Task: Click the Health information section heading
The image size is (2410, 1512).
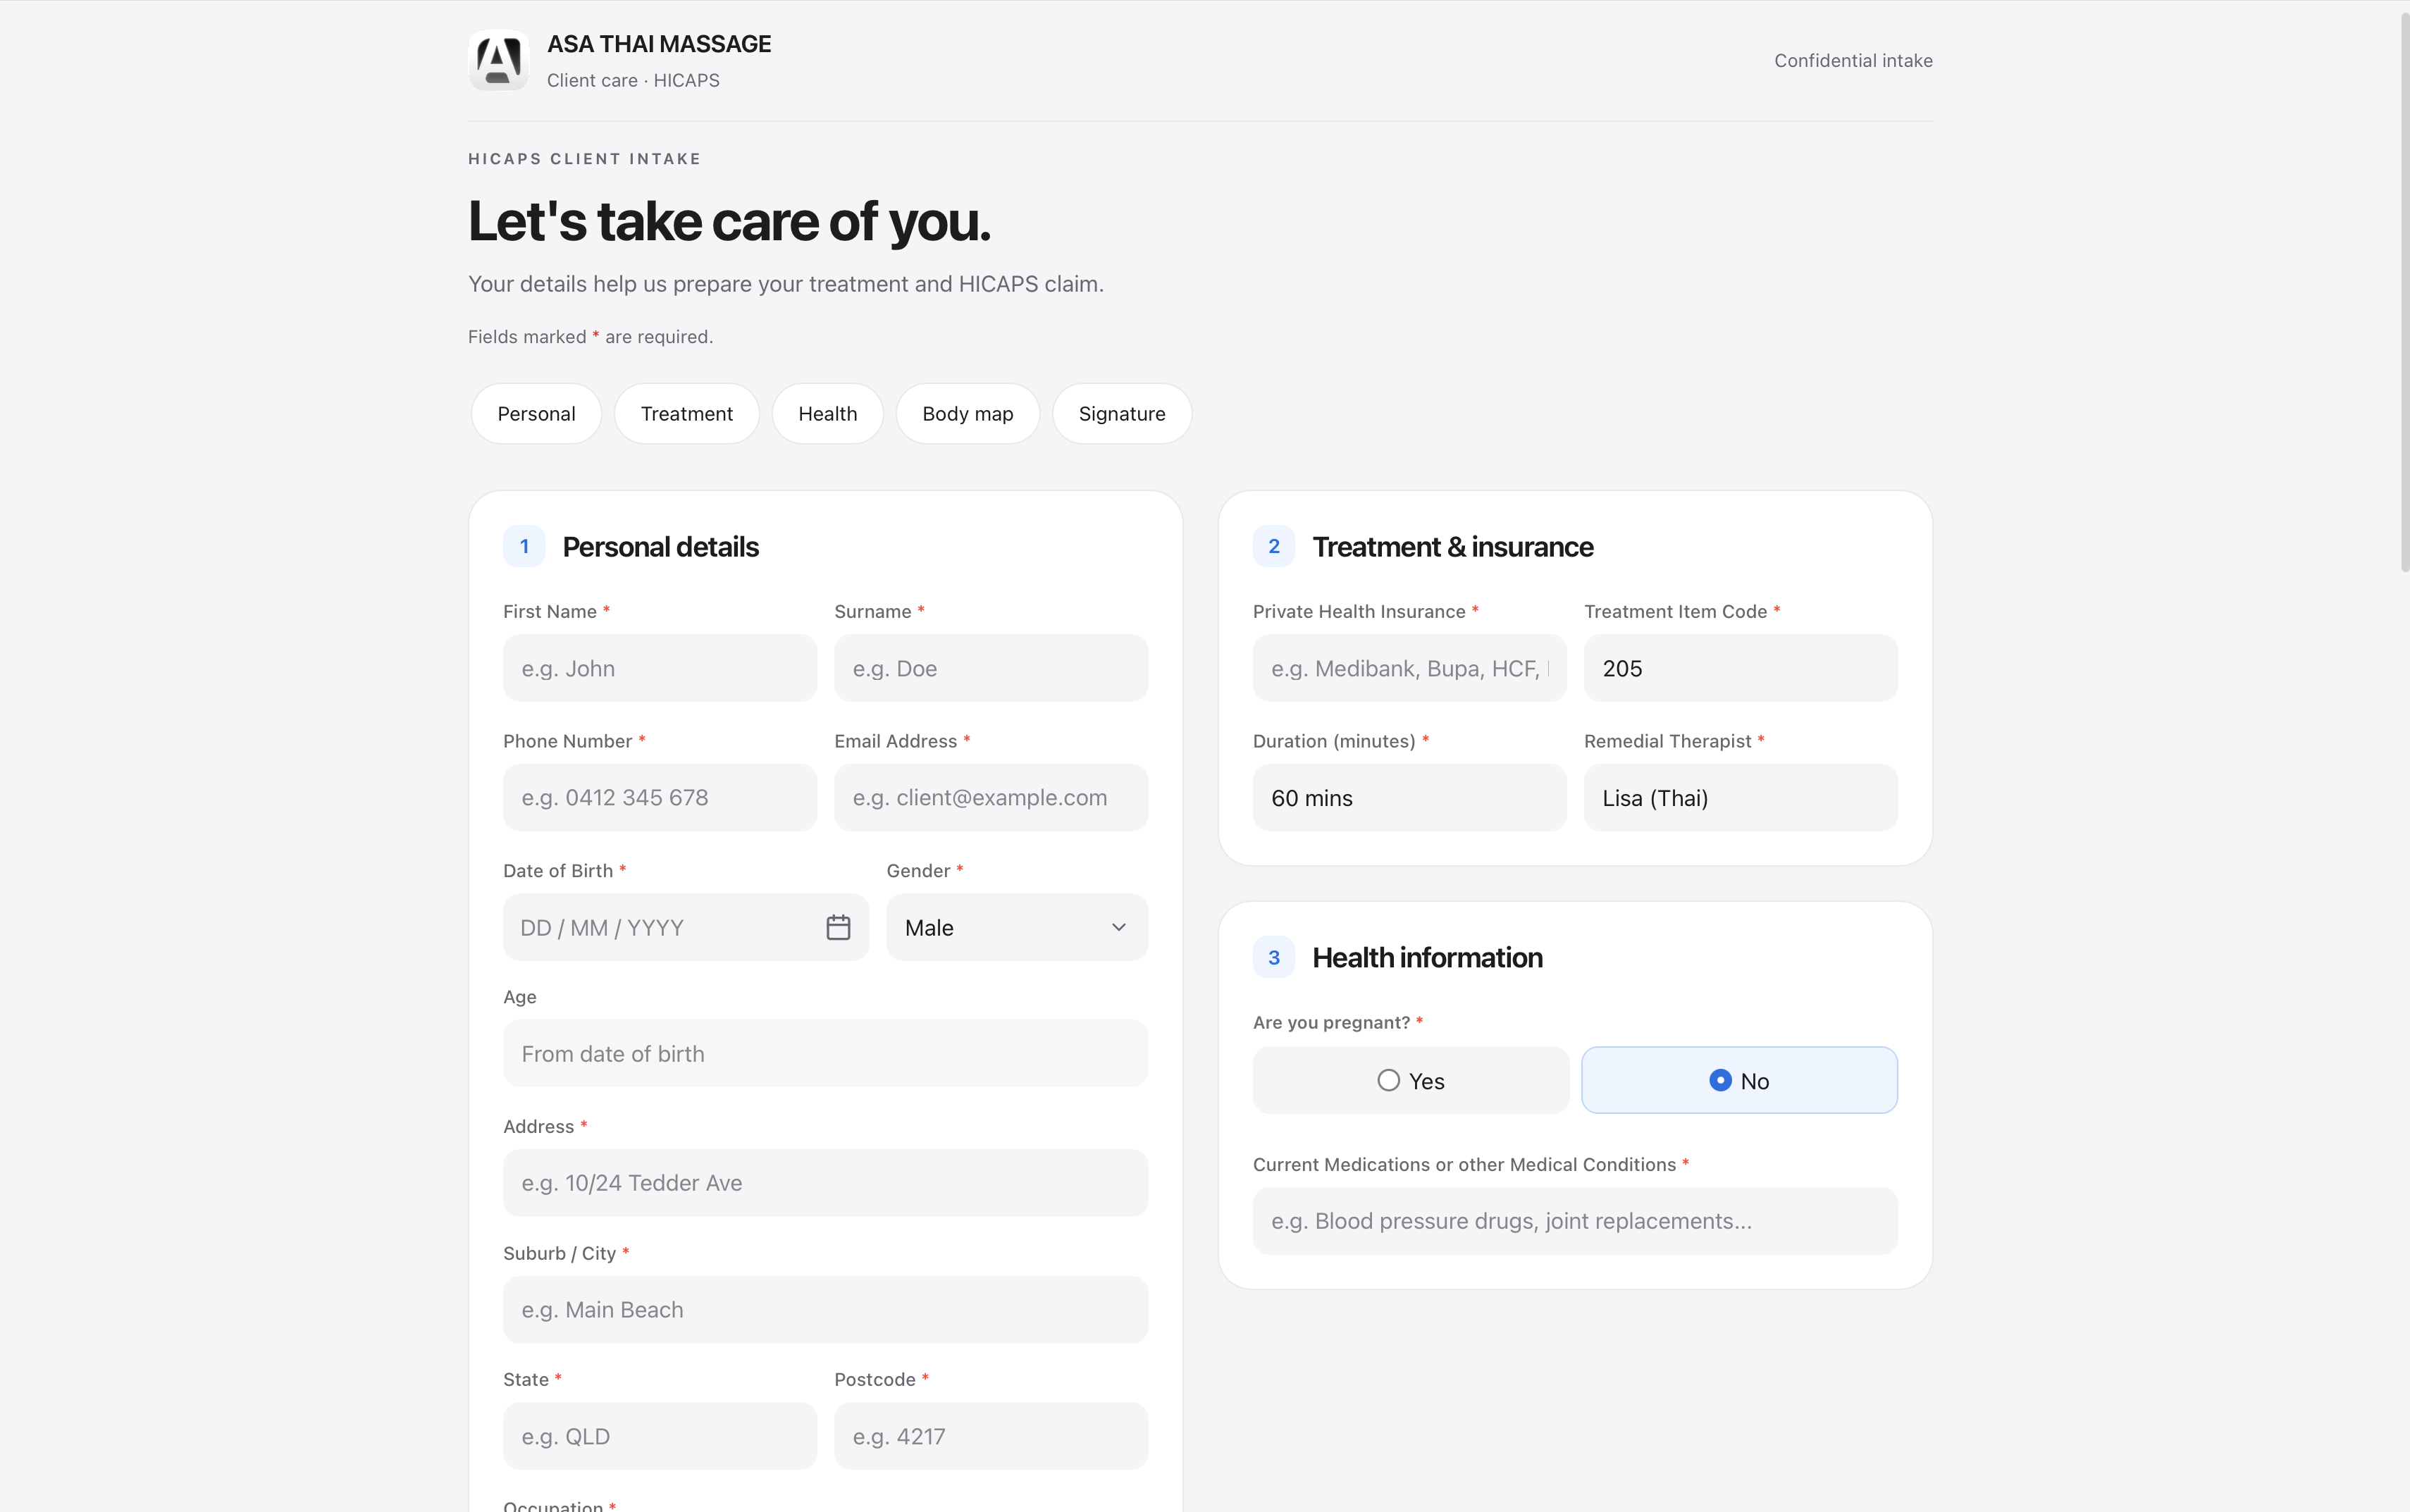Action: pyautogui.click(x=1427, y=957)
